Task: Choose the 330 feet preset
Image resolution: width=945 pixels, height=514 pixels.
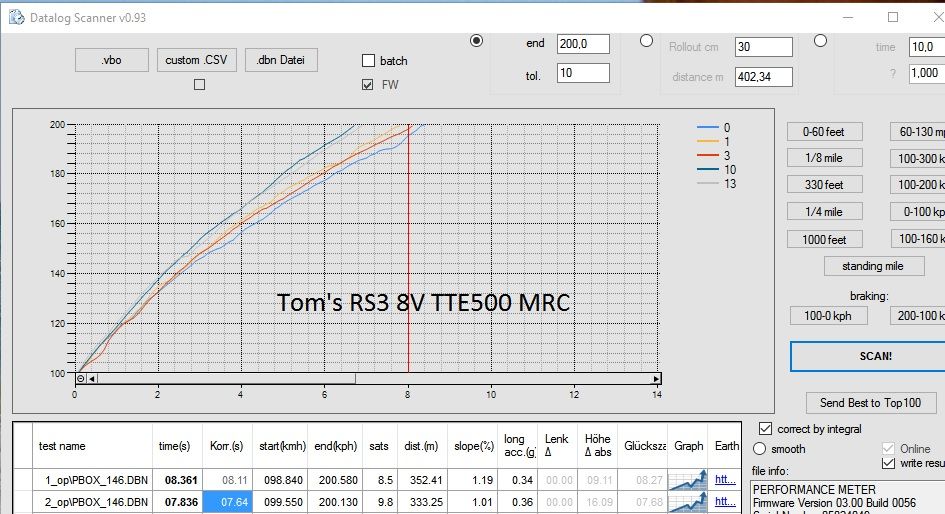Action: (x=824, y=185)
